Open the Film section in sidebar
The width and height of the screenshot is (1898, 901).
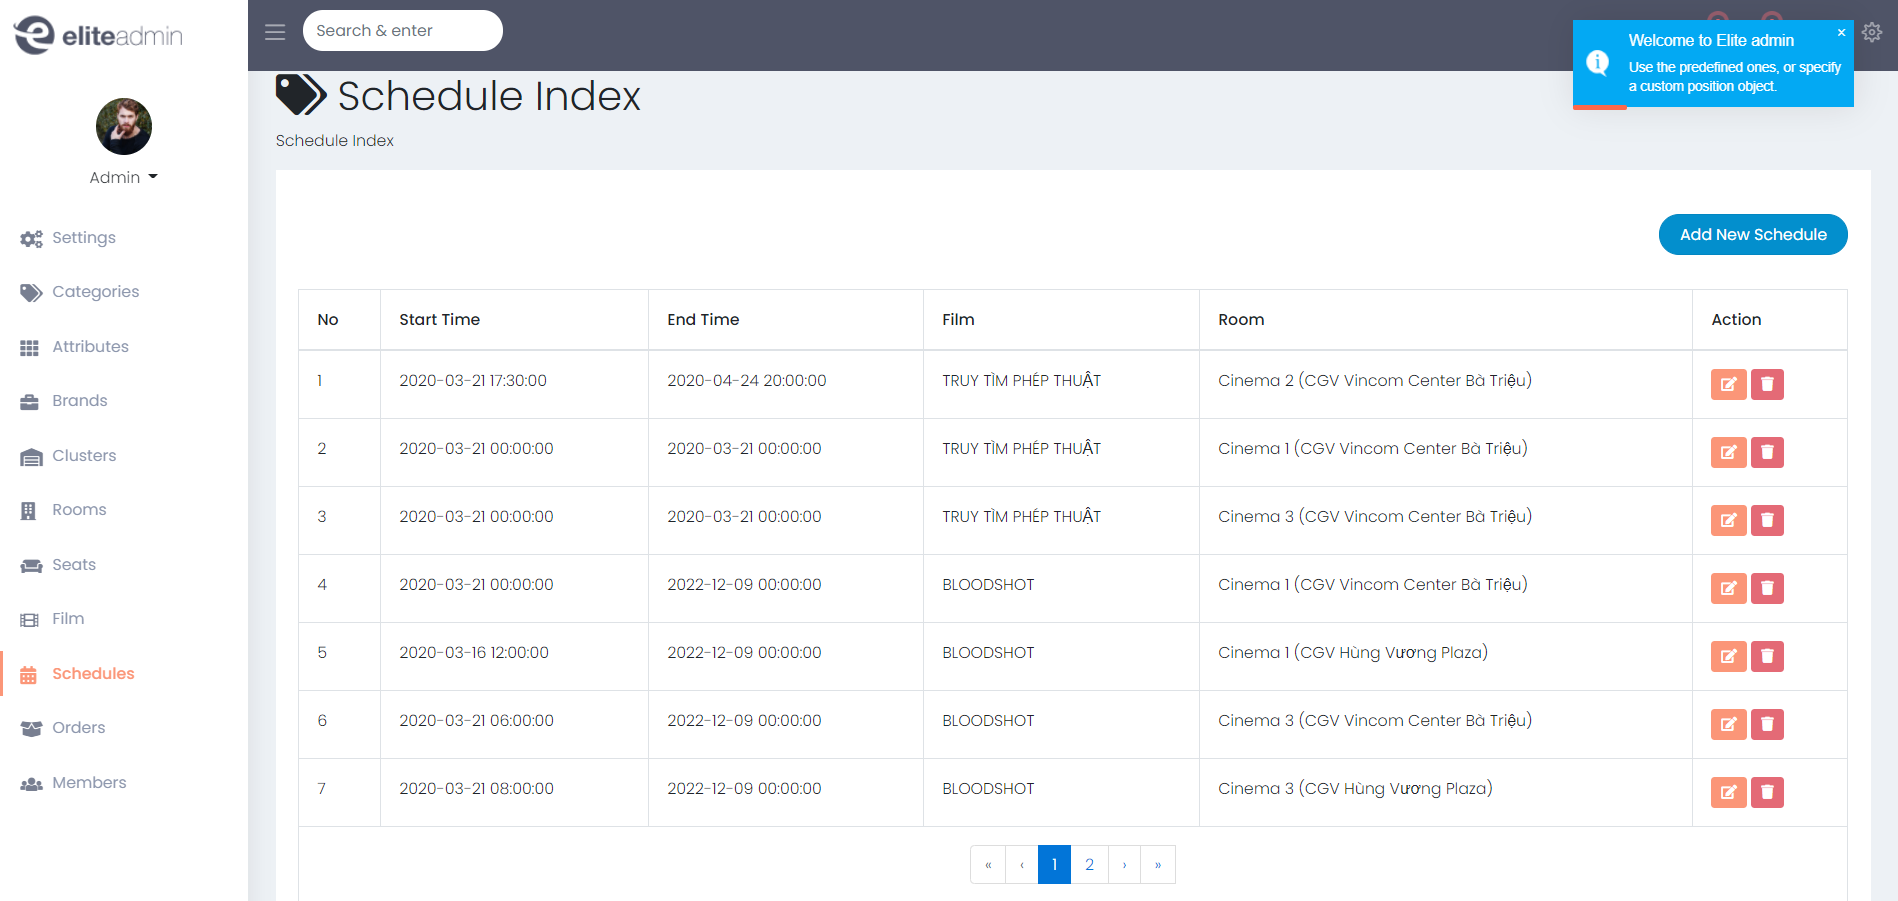pos(68,619)
